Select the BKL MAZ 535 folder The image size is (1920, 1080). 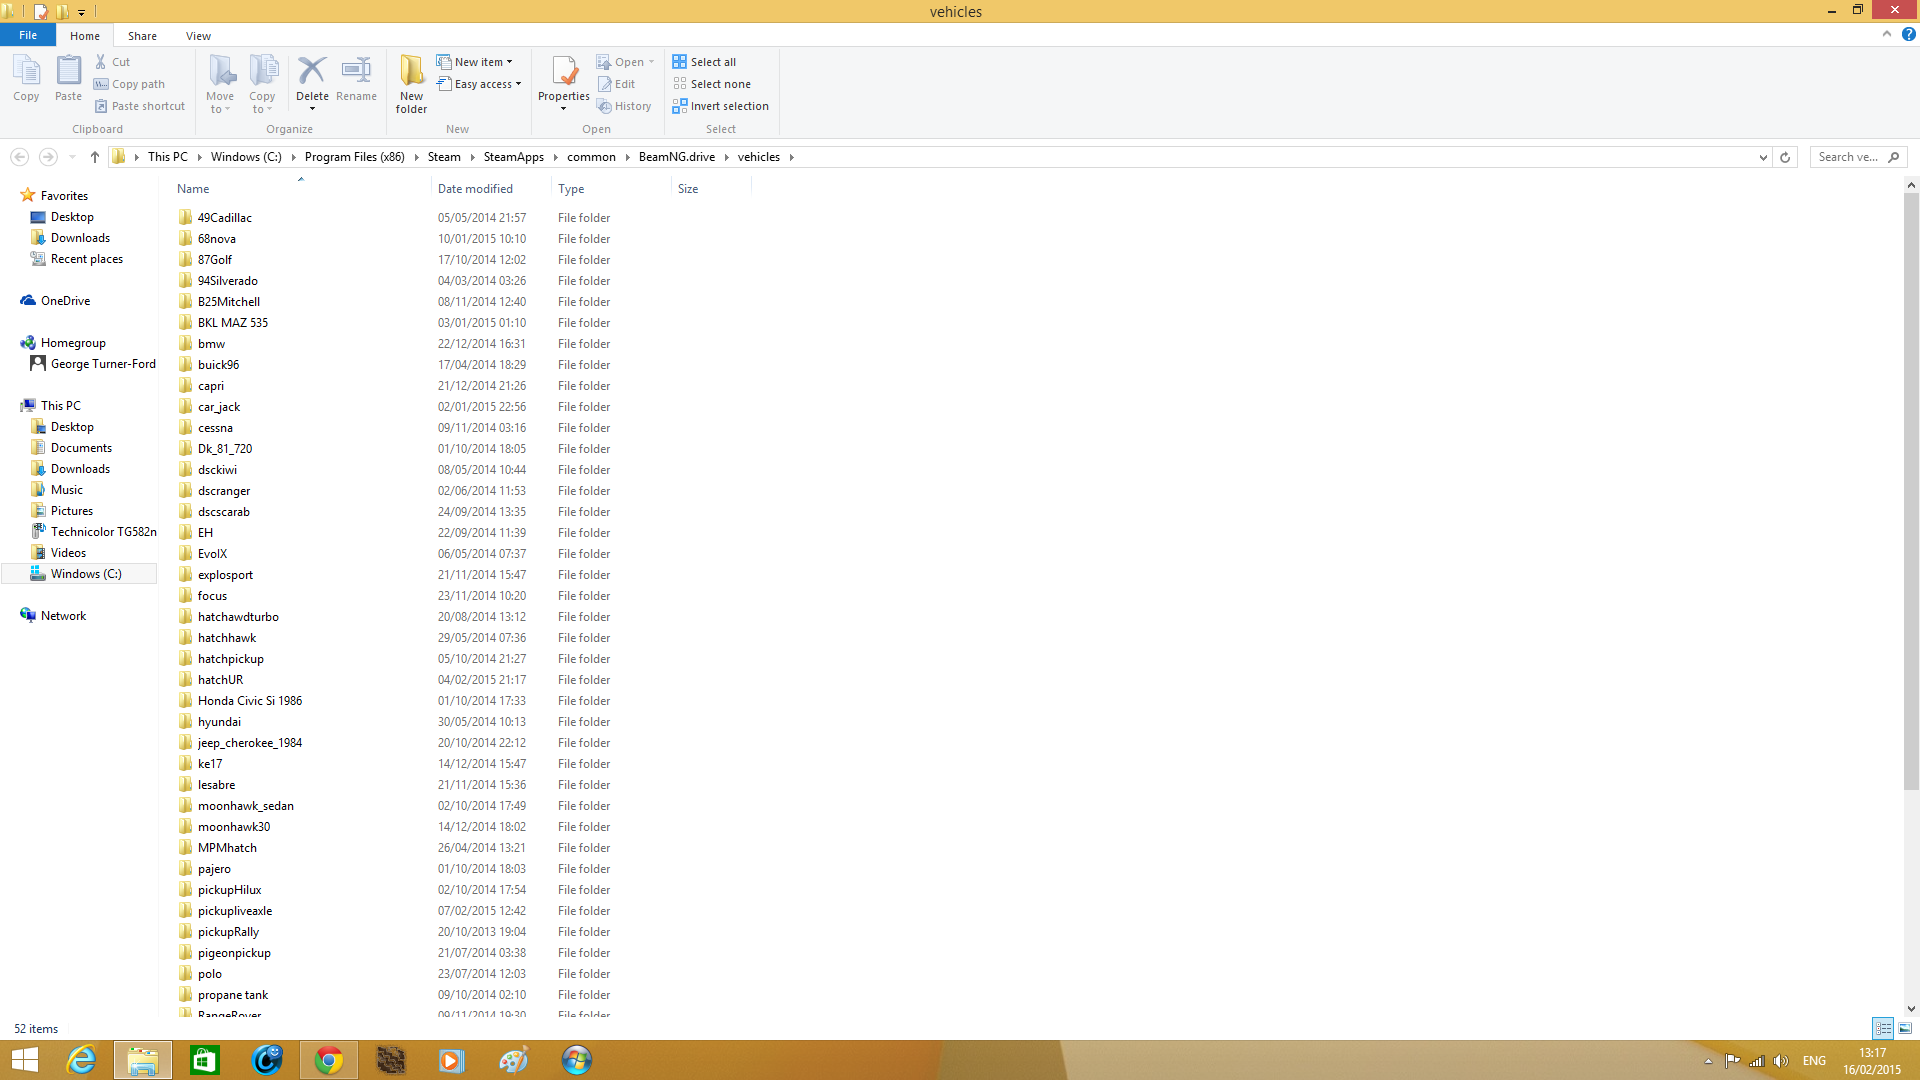click(x=233, y=323)
